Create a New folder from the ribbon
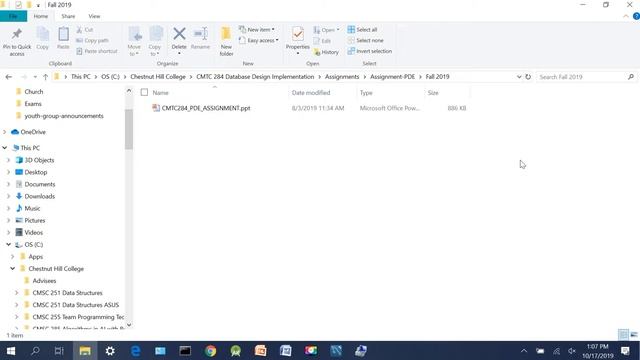640x360 pixels. [x=226, y=41]
